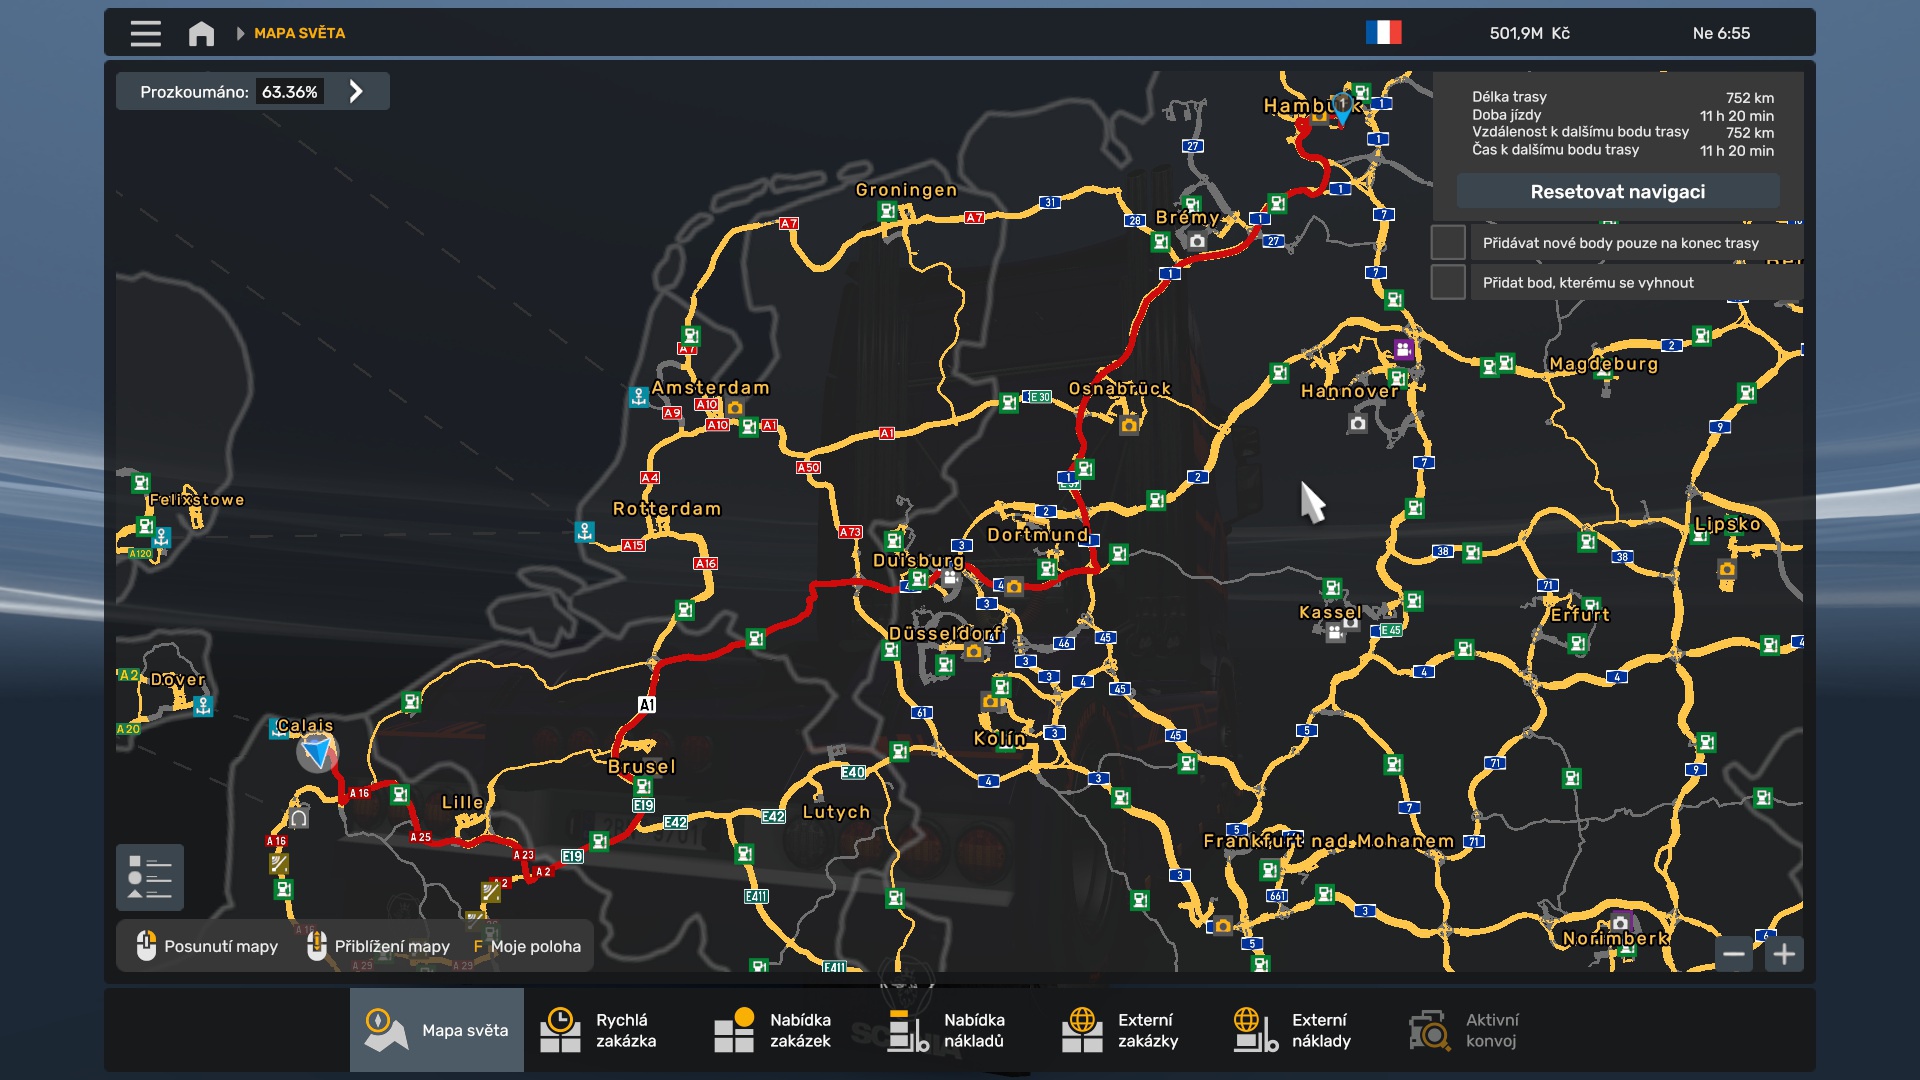Click the Rotterdam port anchor icon
1920x1080 pixels.
[585, 531]
